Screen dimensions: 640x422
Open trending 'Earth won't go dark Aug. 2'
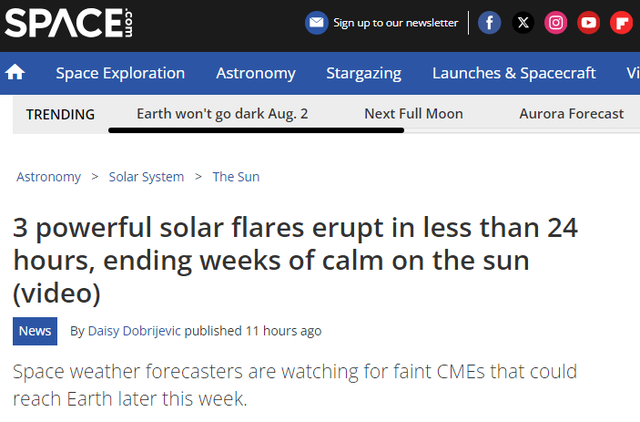[x=222, y=114]
